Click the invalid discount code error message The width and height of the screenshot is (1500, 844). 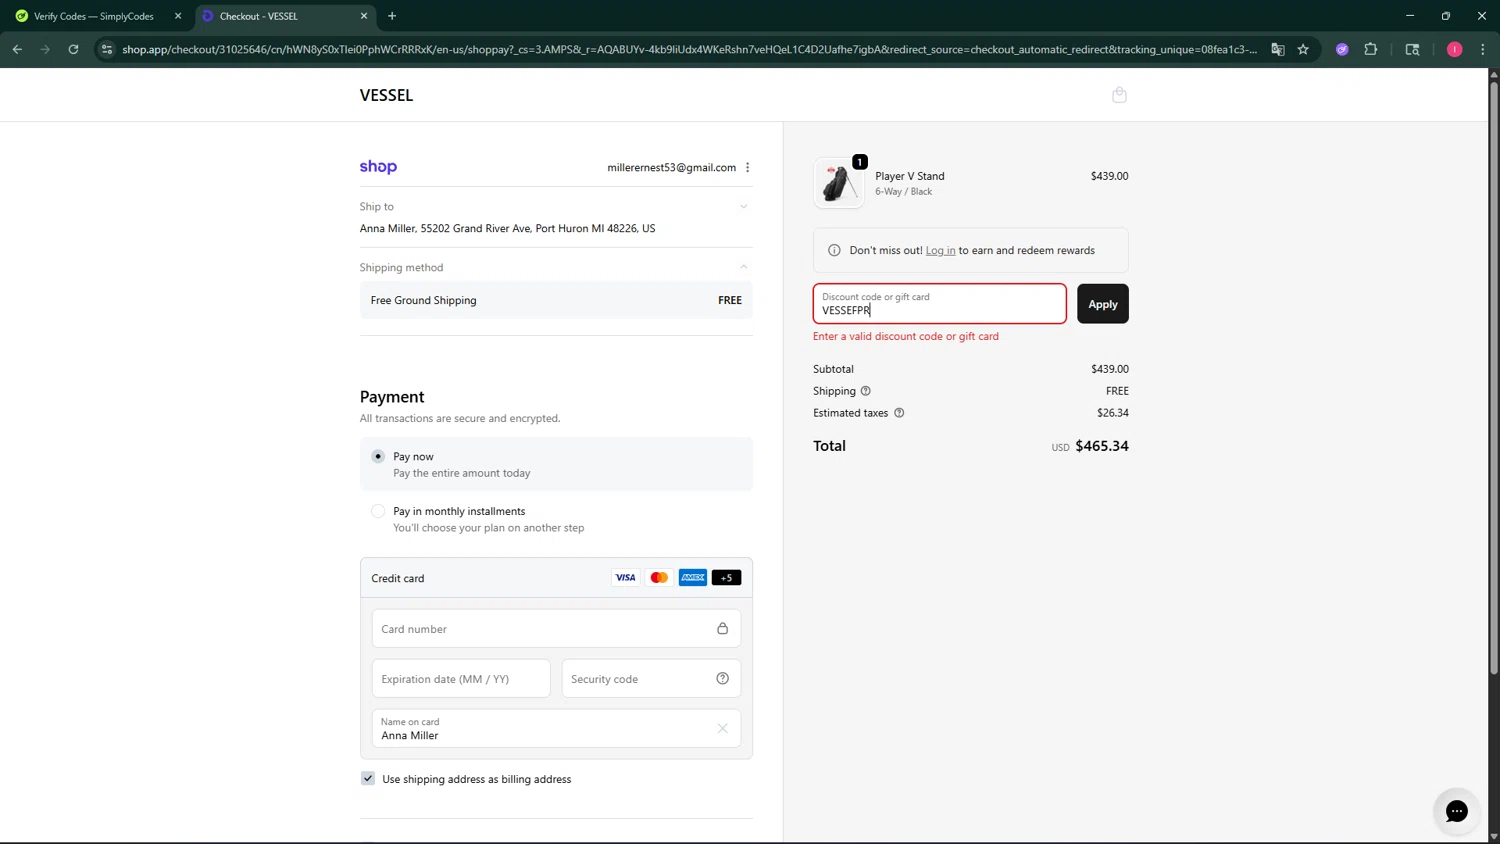point(905,336)
